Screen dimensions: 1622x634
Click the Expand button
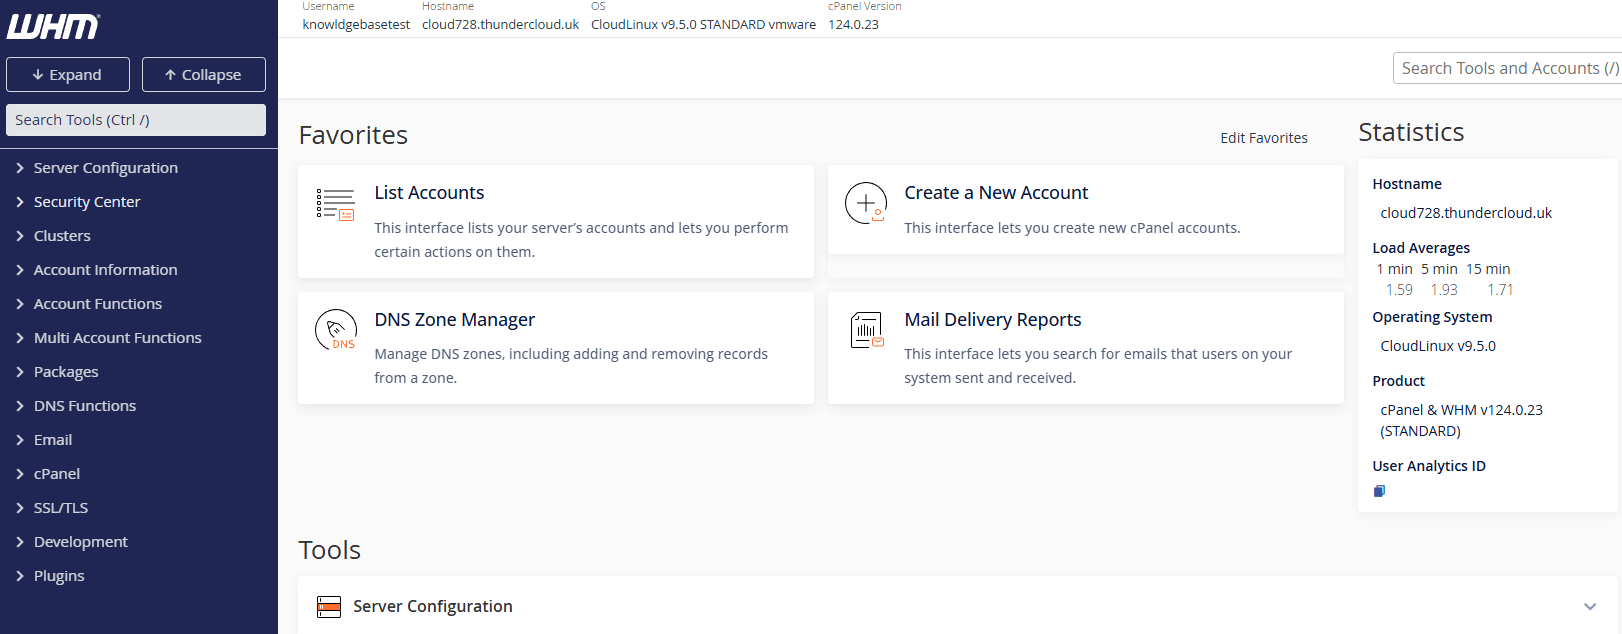click(x=68, y=75)
